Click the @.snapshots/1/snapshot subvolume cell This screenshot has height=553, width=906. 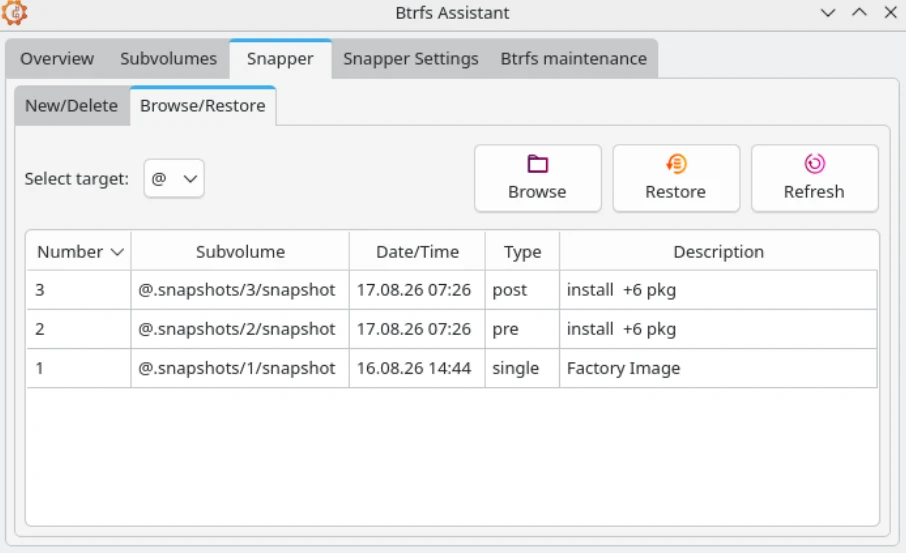click(x=240, y=368)
